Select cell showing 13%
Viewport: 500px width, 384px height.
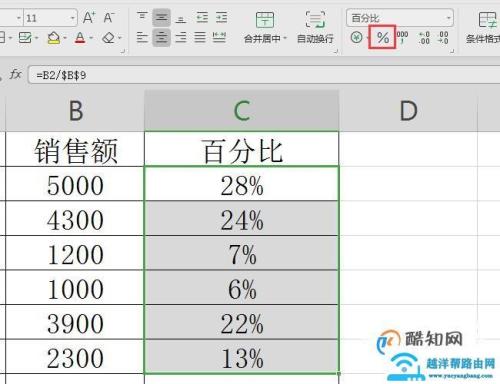coord(242,357)
